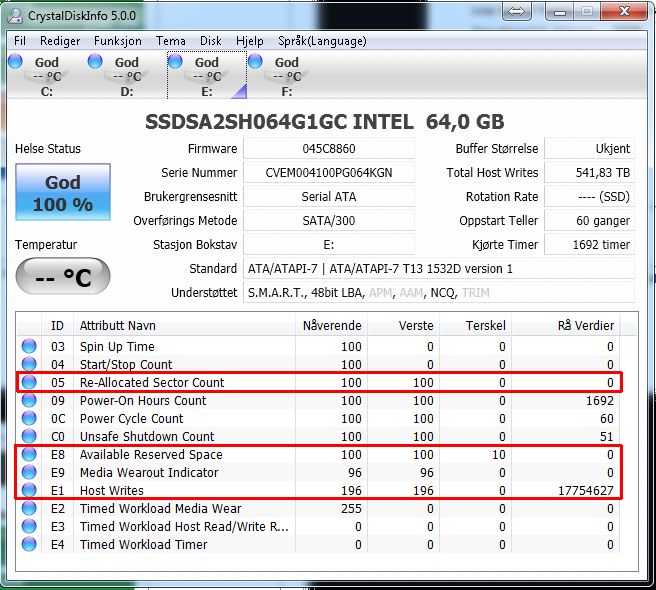Click the Buffer Størrelse Ukjent value

point(589,149)
